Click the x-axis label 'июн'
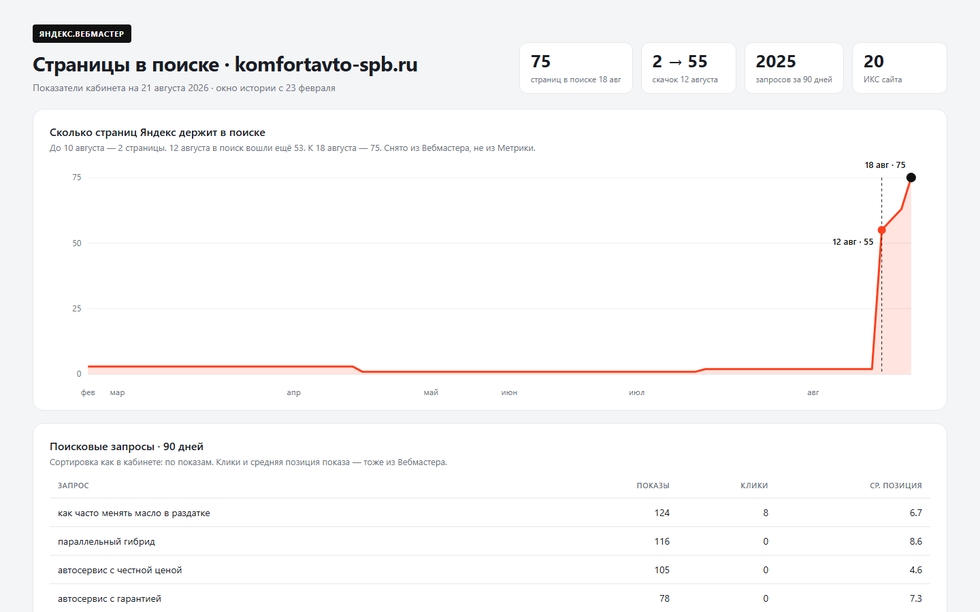 509,393
